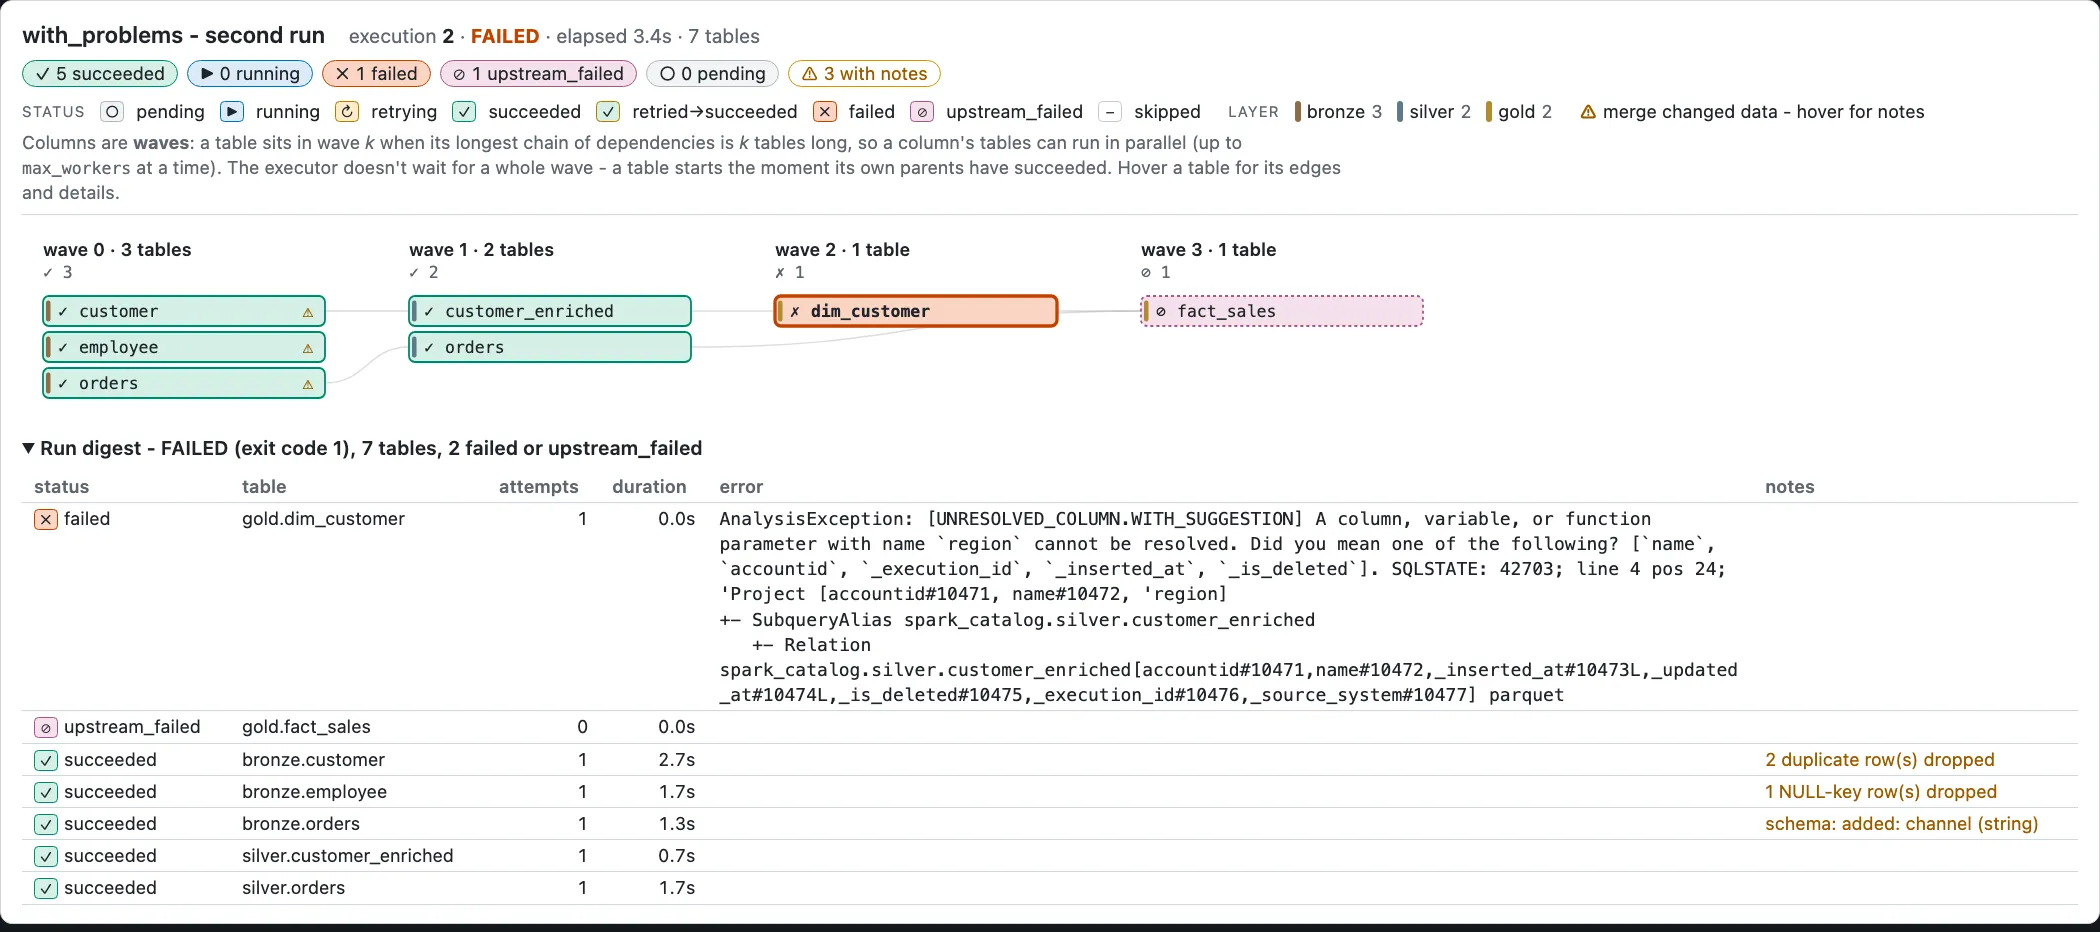The image size is (2100, 932).
Task: Click the failed status legend icon
Action: [825, 112]
